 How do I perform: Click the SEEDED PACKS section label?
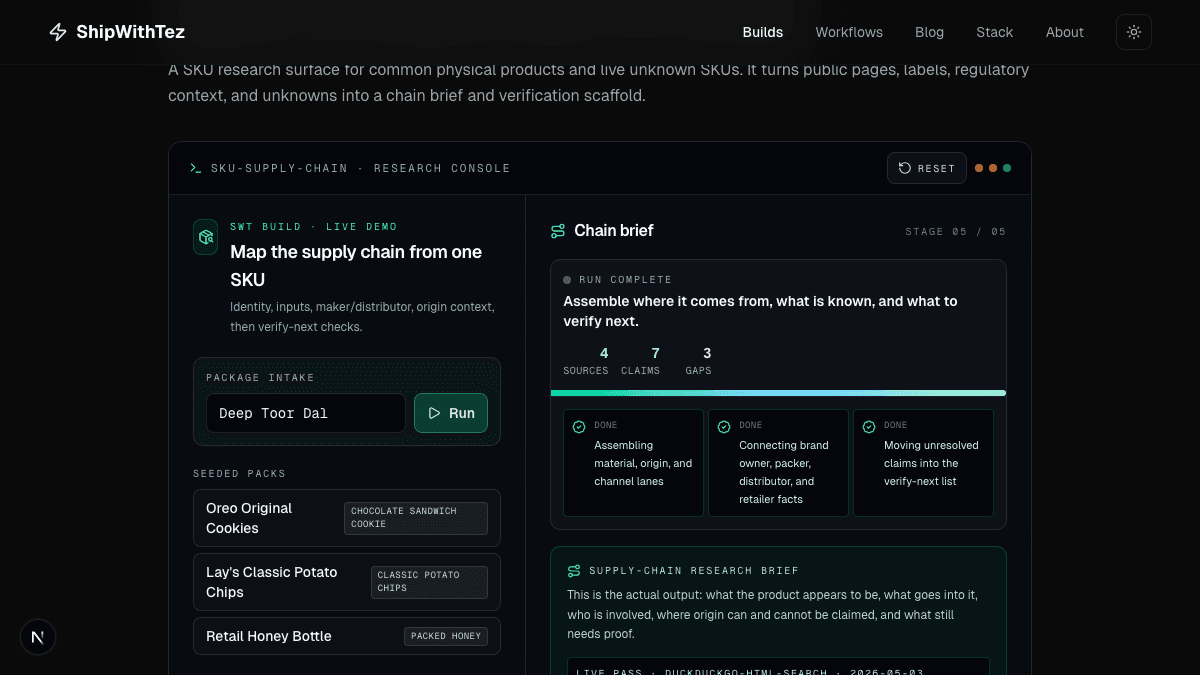click(239, 474)
